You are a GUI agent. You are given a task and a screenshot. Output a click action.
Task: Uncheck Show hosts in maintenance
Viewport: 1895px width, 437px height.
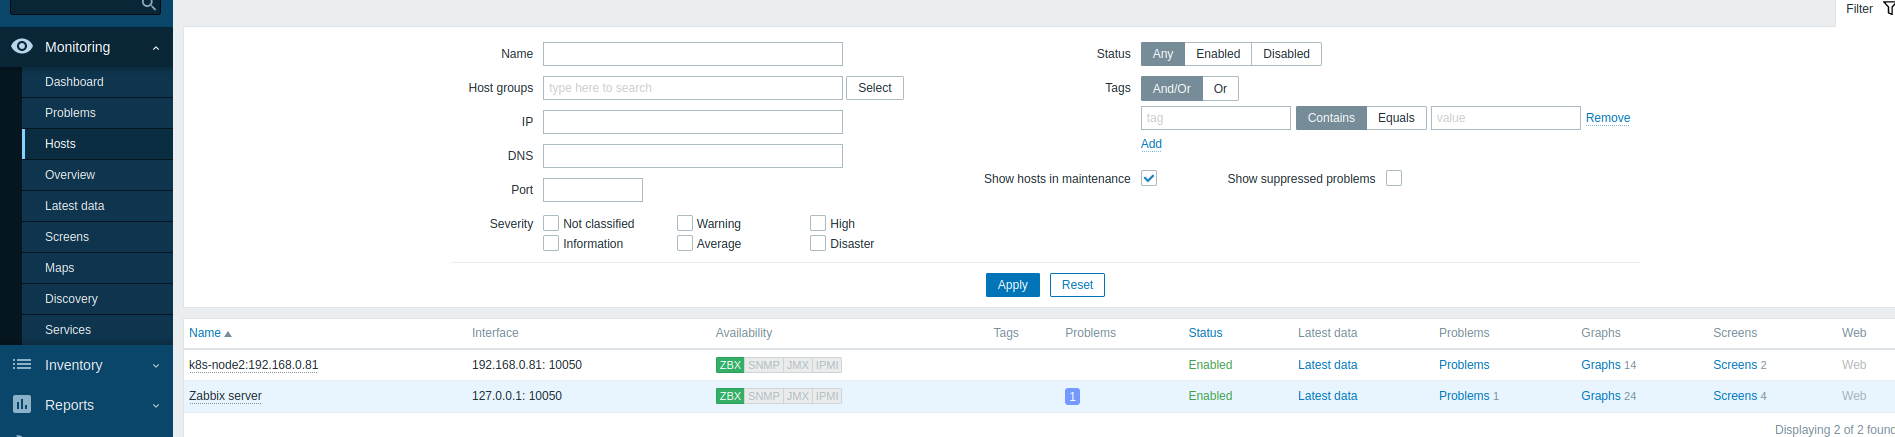pyautogui.click(x=1149, y=178)
